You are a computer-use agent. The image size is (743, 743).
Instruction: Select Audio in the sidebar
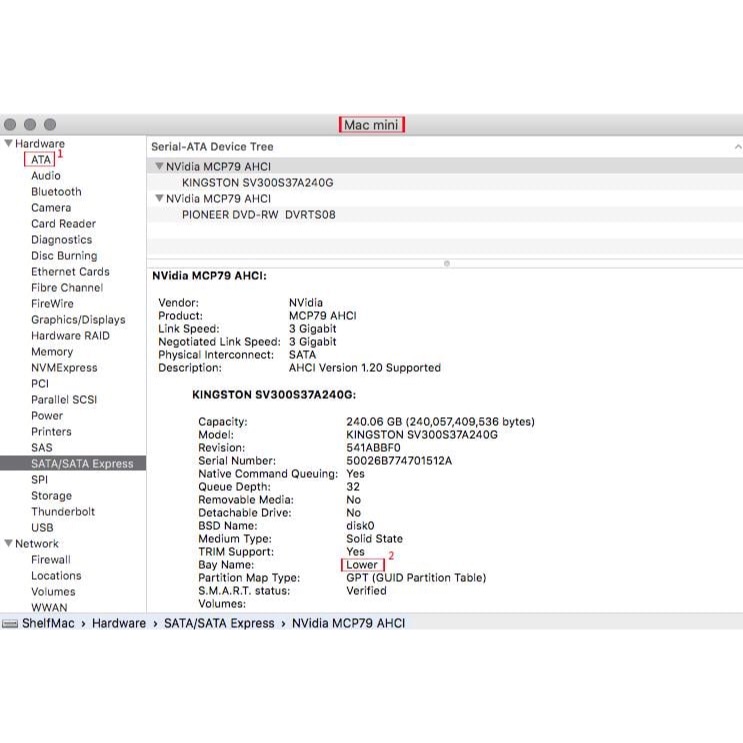tap(45, 176)
